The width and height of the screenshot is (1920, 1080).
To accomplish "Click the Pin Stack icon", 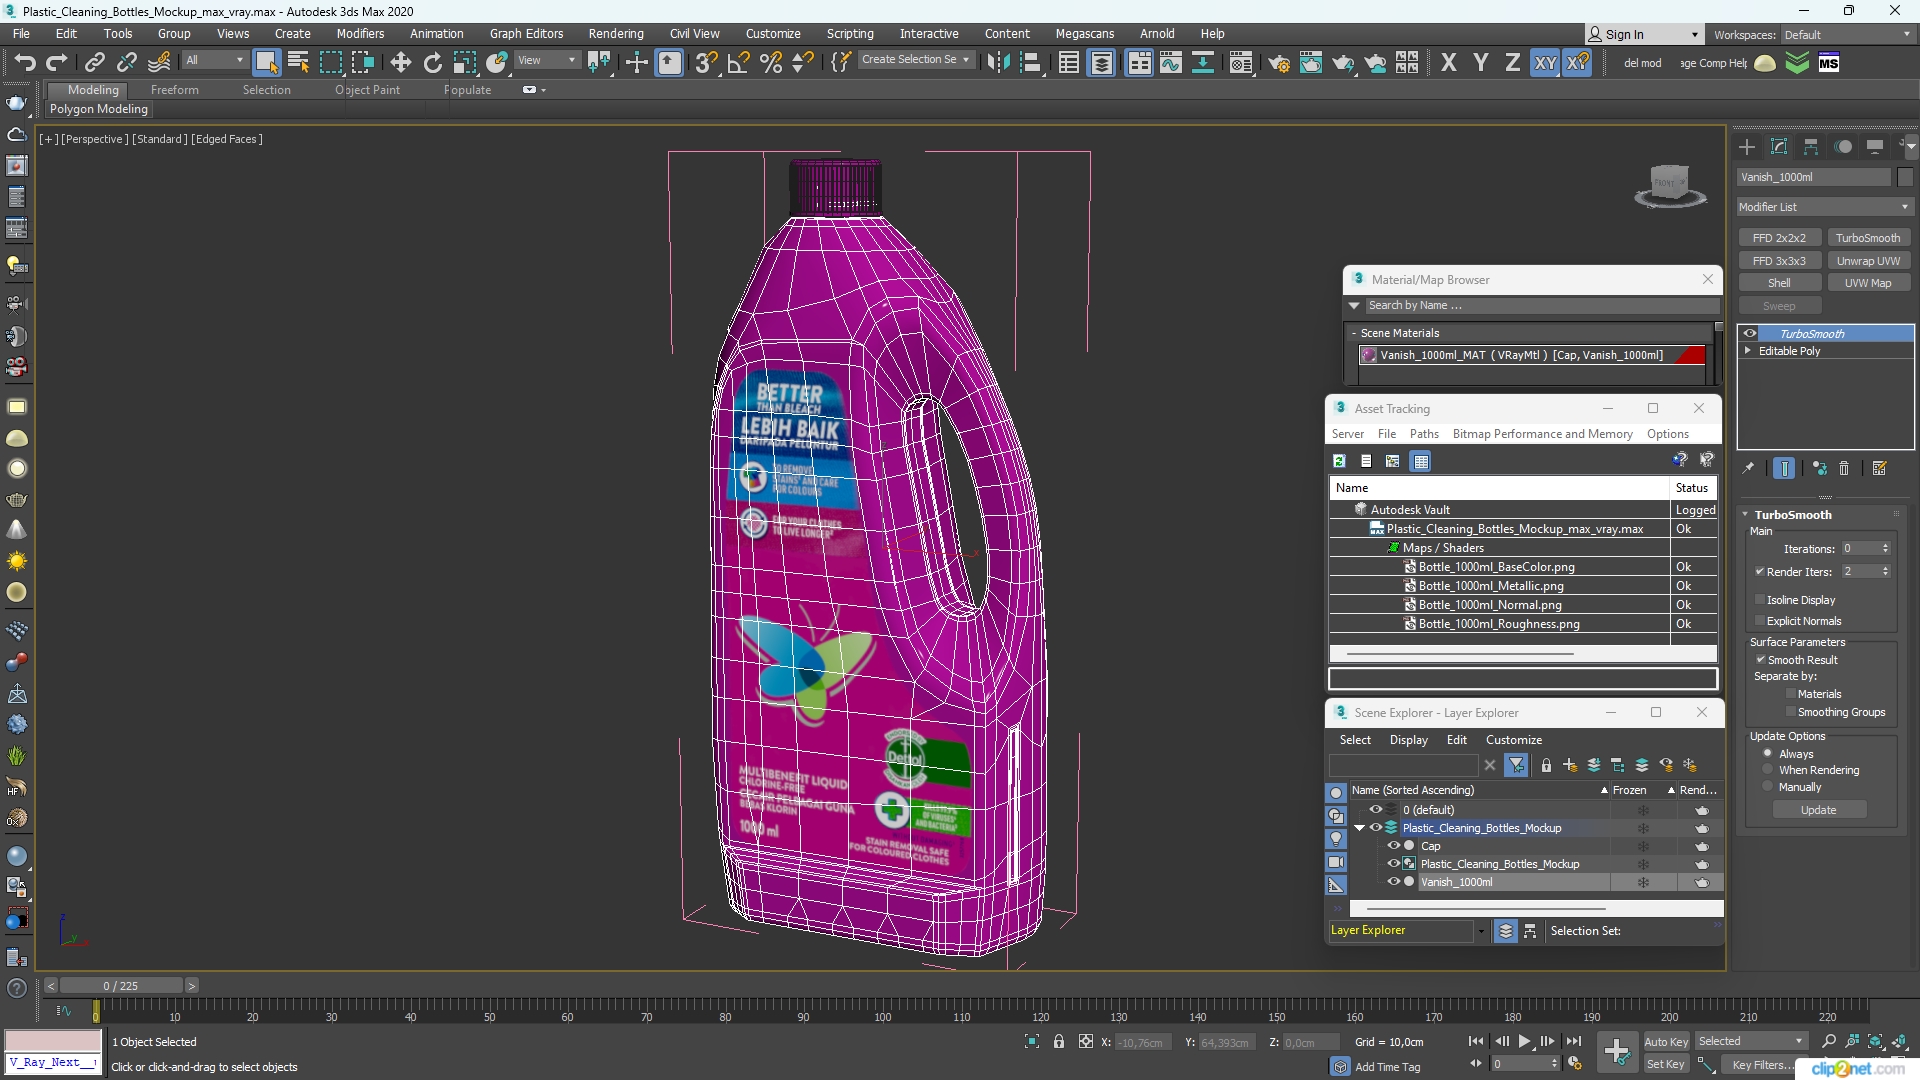I will pos(1748,468).
